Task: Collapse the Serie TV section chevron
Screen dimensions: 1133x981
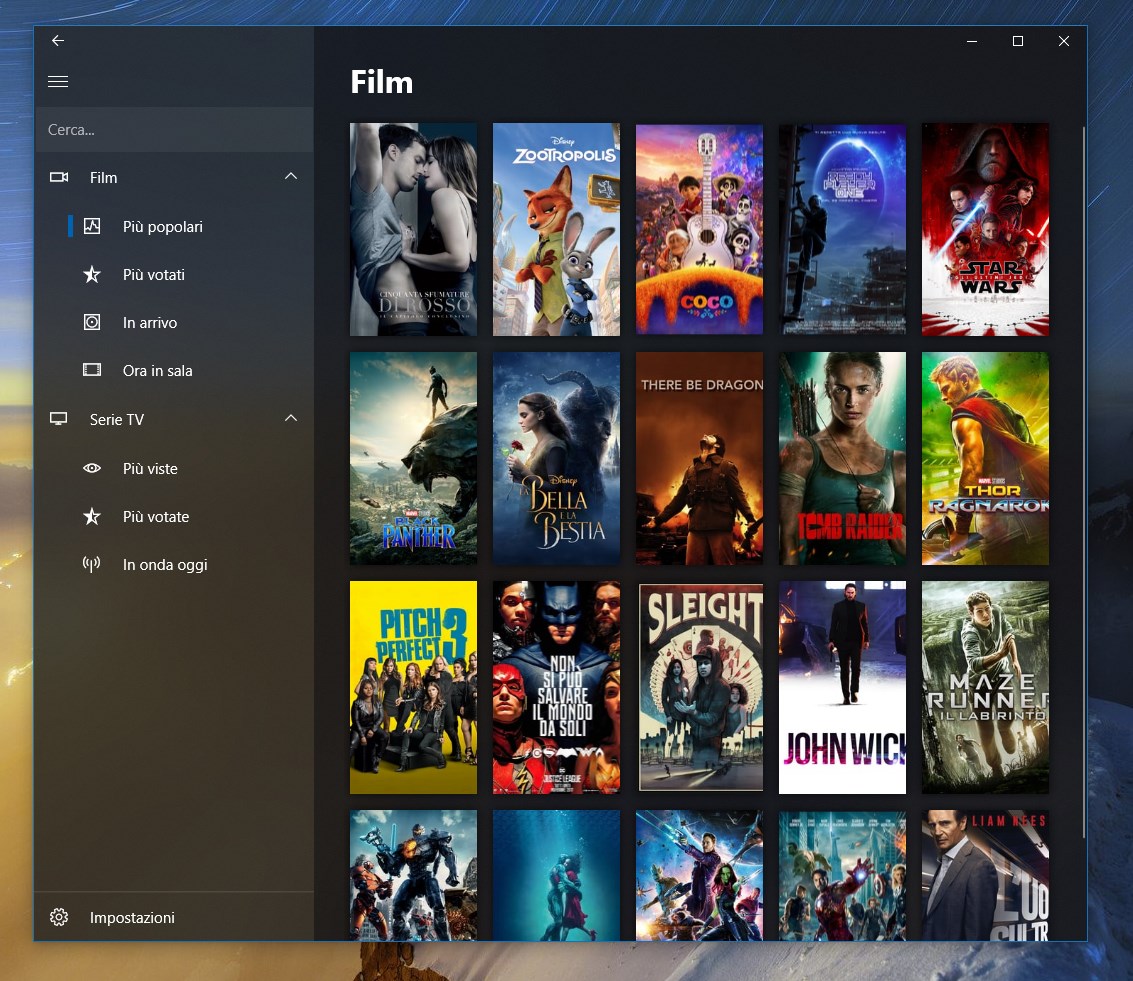Action: [x=290, y=418]
